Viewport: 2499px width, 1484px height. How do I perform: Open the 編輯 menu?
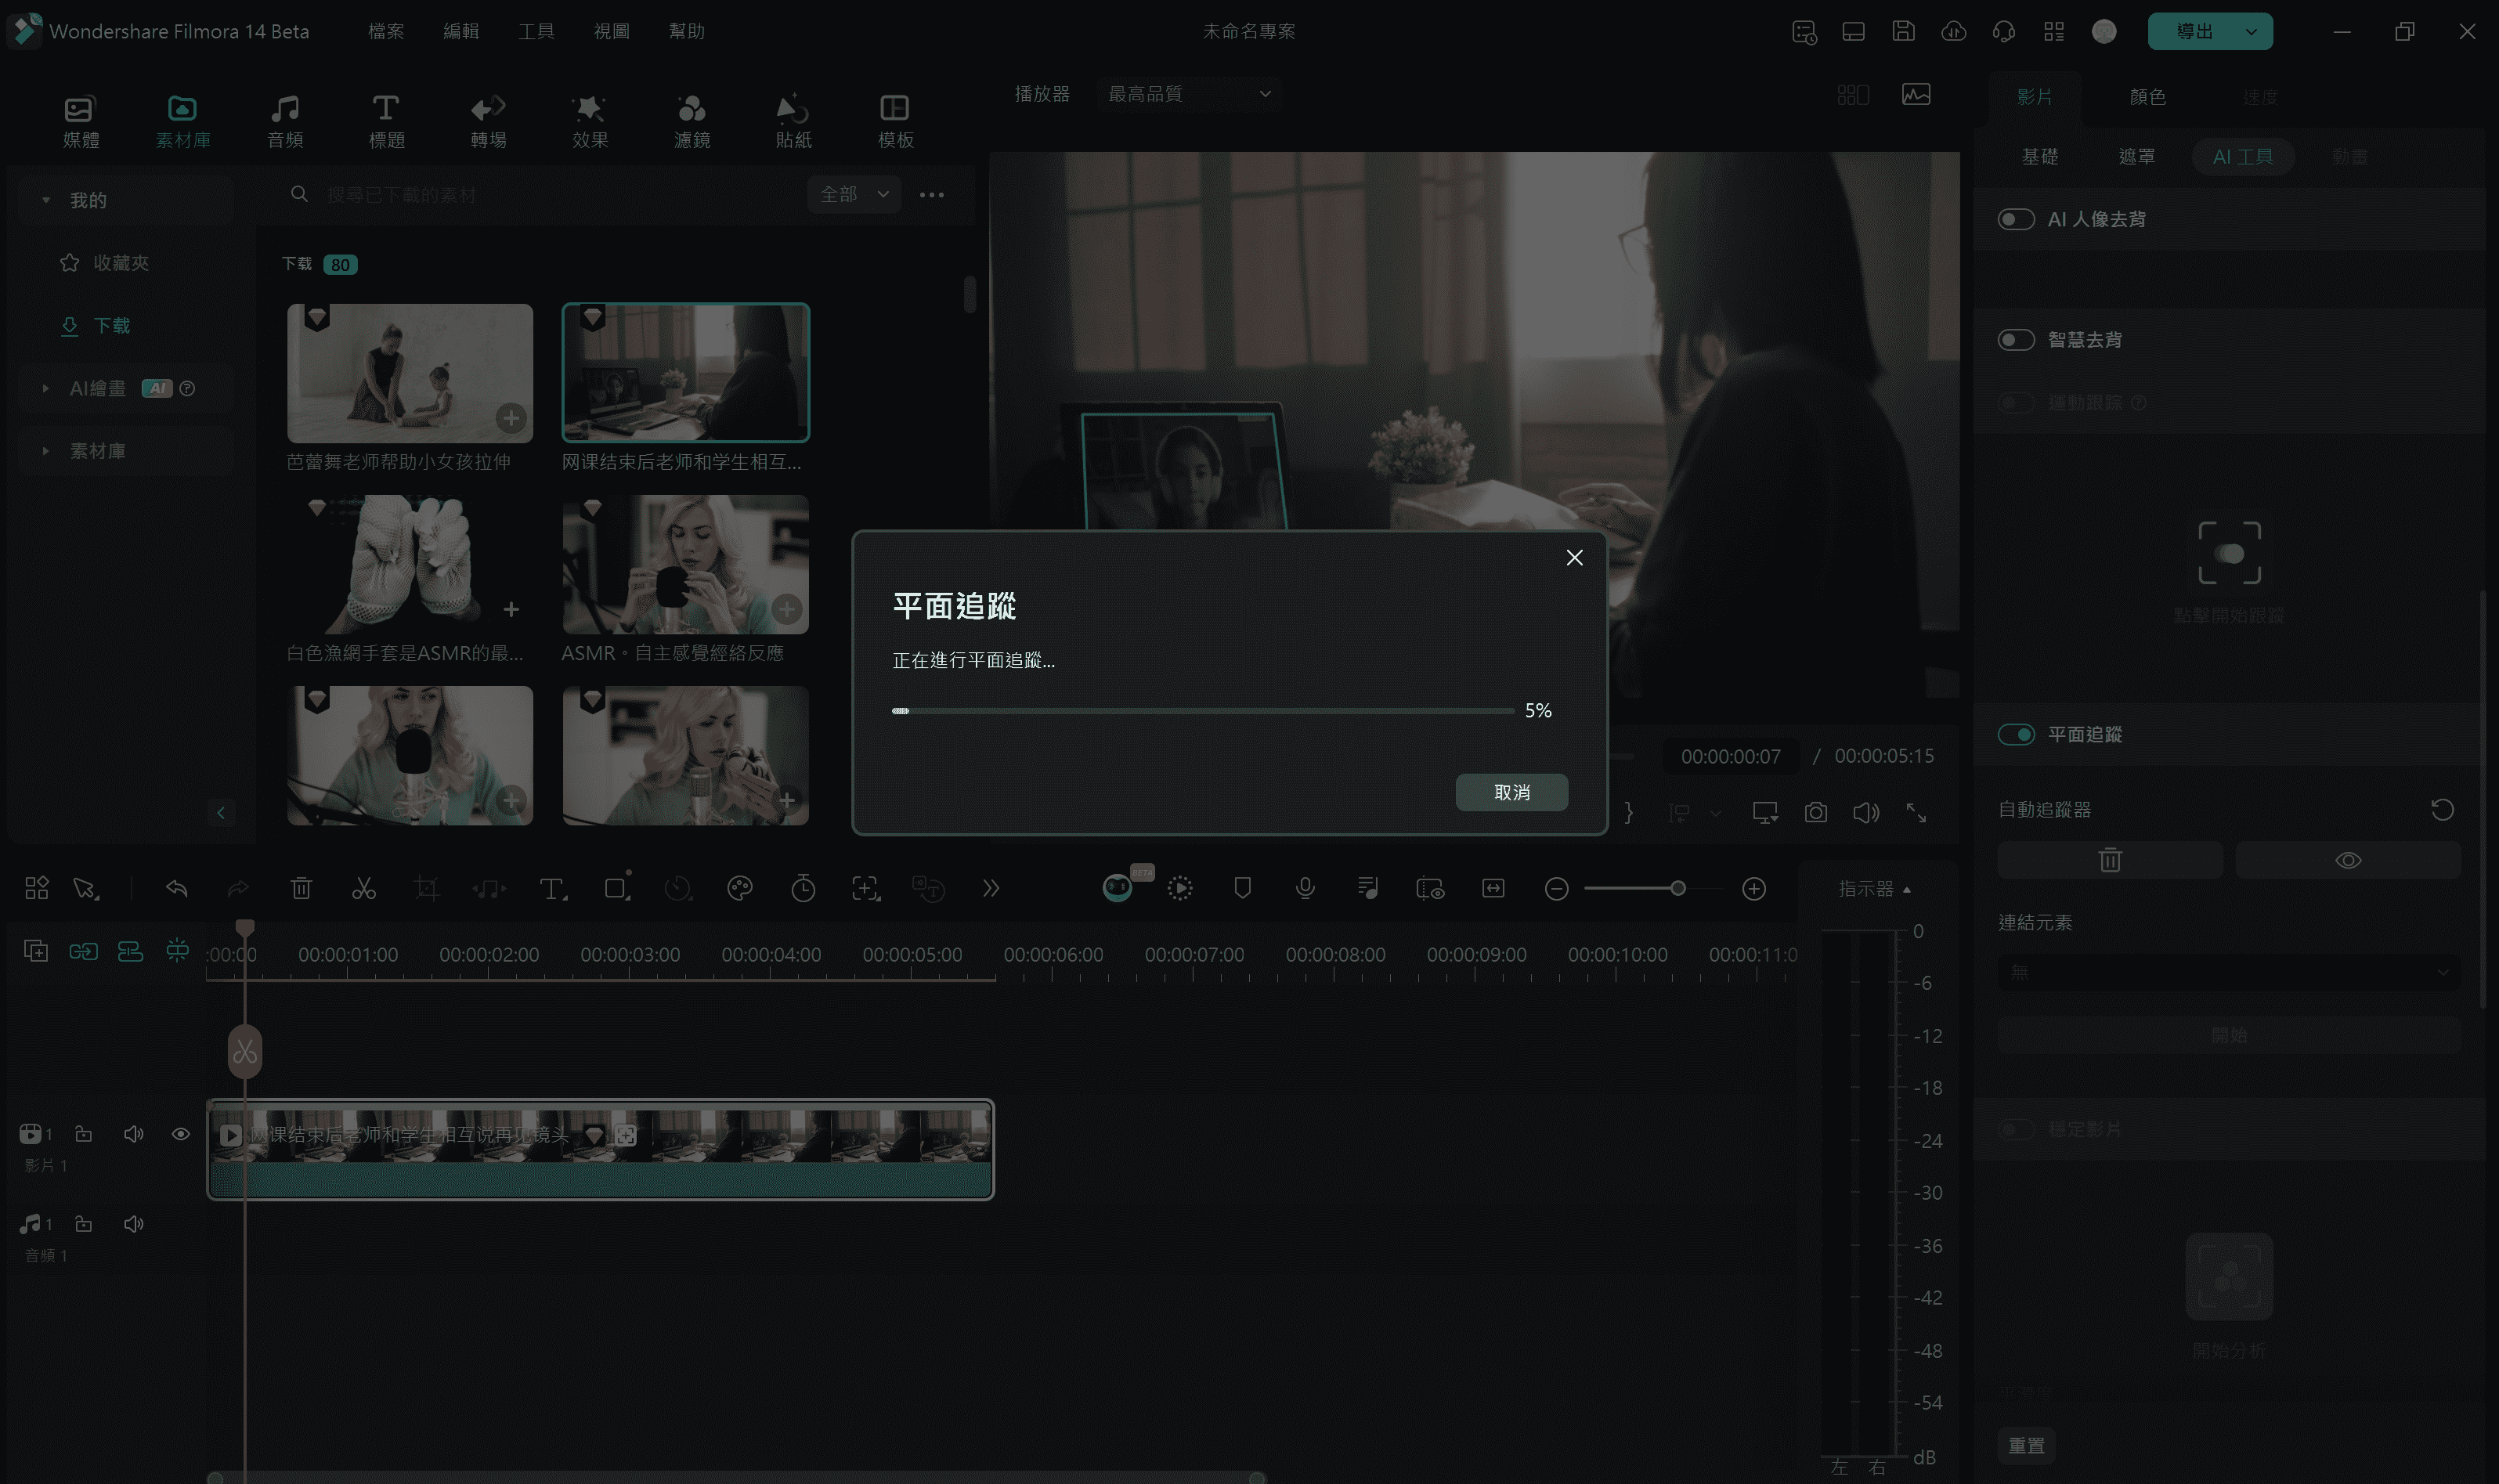pos(461,31)
